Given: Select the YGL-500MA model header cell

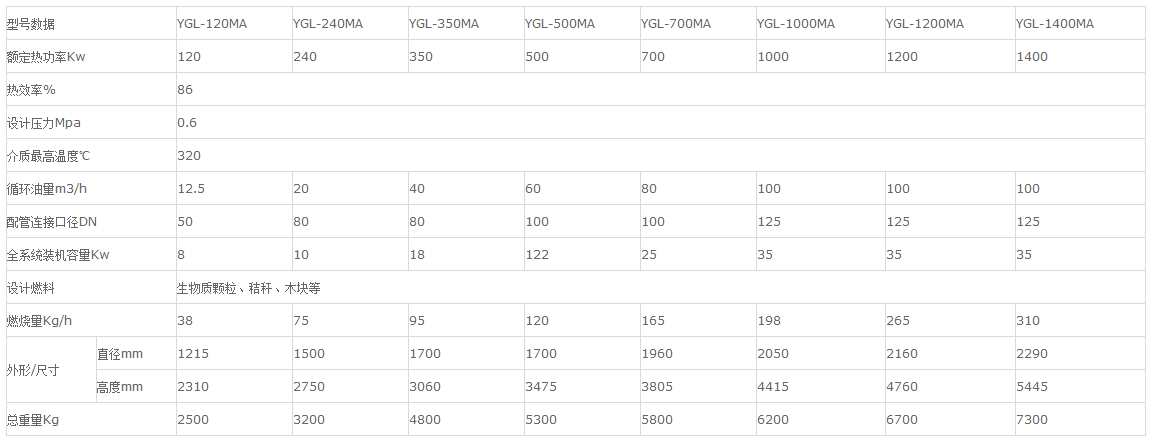Looking at the screenshot, I should (x=560, y=23).
